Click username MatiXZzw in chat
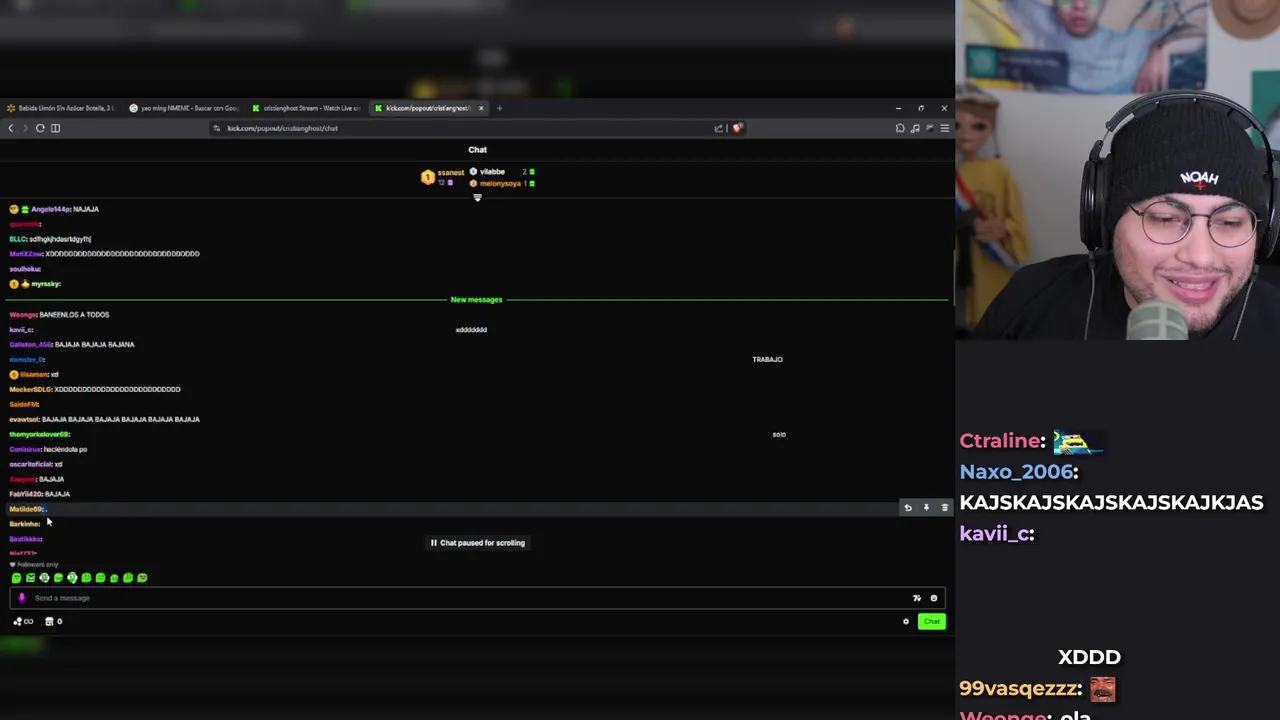 coord(26,254)
